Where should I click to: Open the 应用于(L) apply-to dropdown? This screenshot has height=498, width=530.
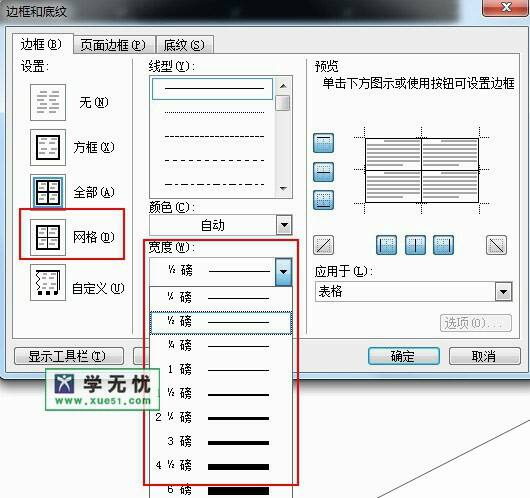pyautogui.click(x=503, y=292)
